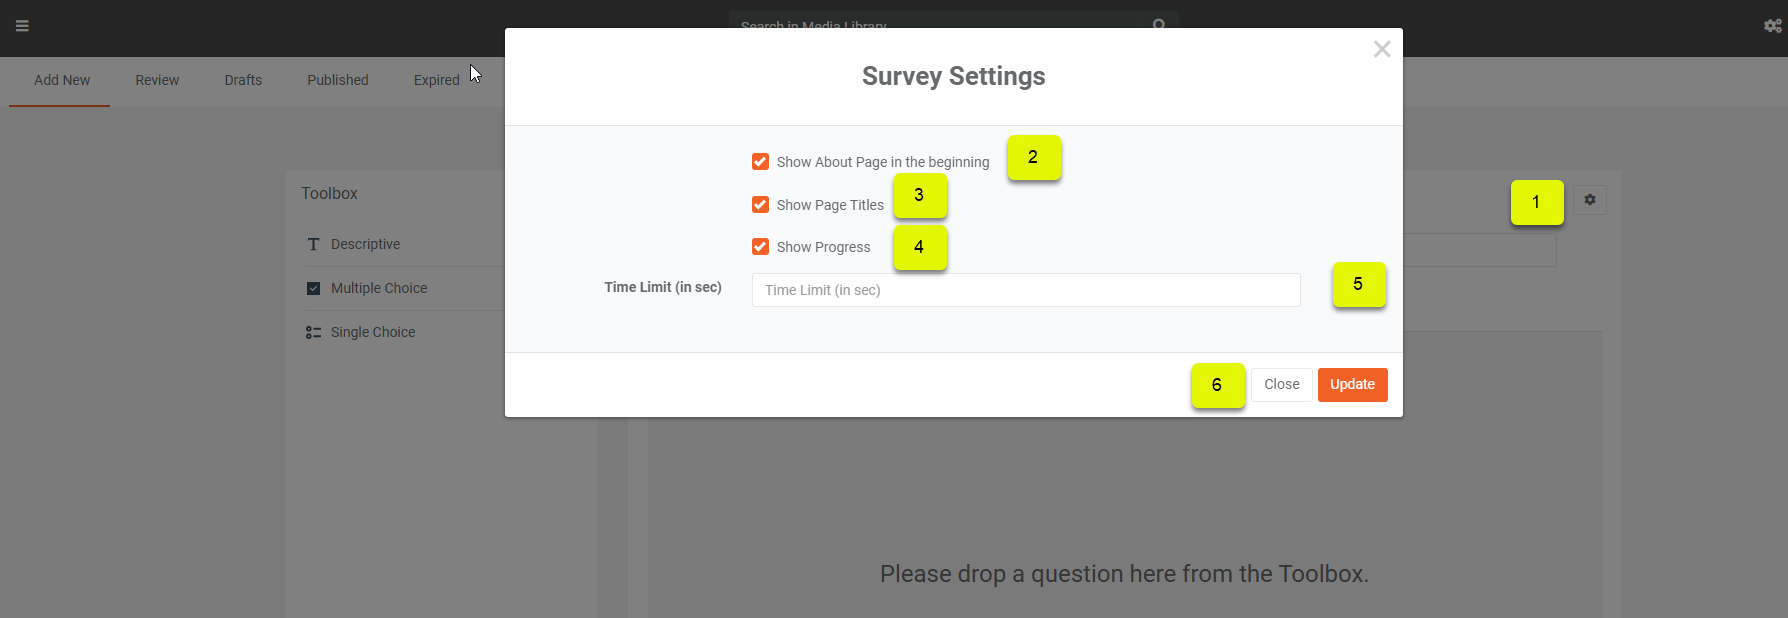Image resolution: width=1788 pixels, height=618 pixels.
Task: Click the search magnifier icon
Action: tap(1159, 24)
